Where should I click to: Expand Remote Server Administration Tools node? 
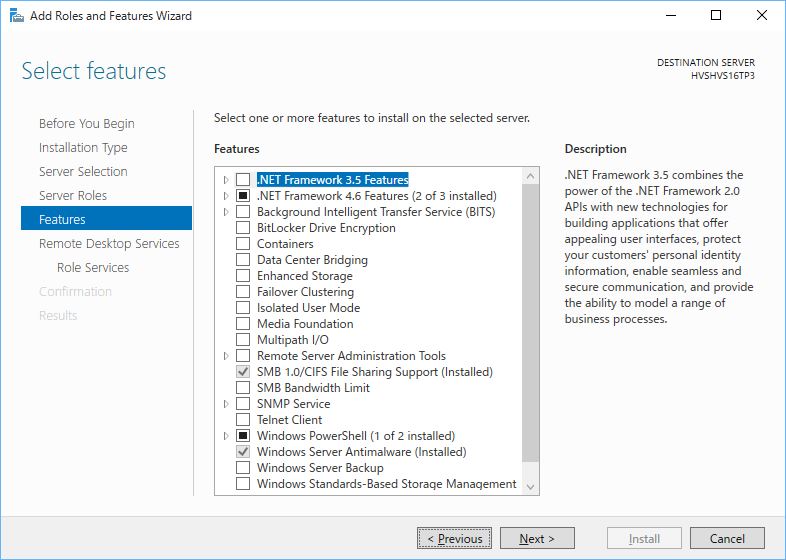[226, 356]
